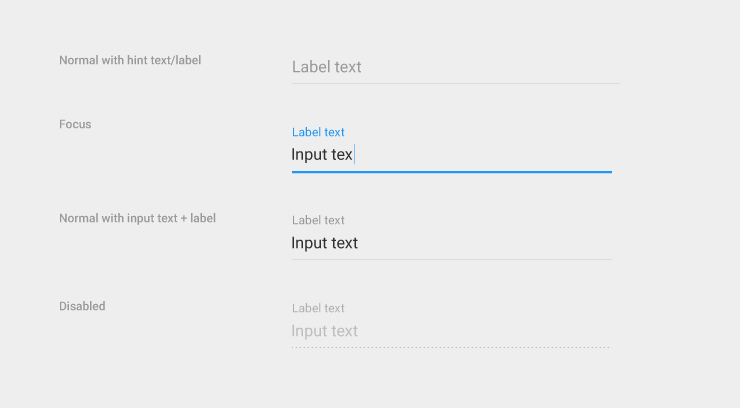Click the Normal with input text + label caption
The image size is (740, 408).
pos(137,218)
